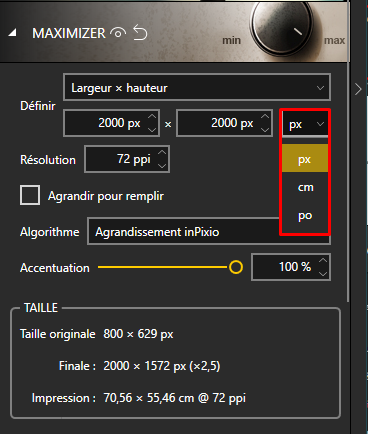Image resolution: width=368 pixels, height=434 pixels.
Task: Decrease Accentuation with the down arrow
Action: 323,273
